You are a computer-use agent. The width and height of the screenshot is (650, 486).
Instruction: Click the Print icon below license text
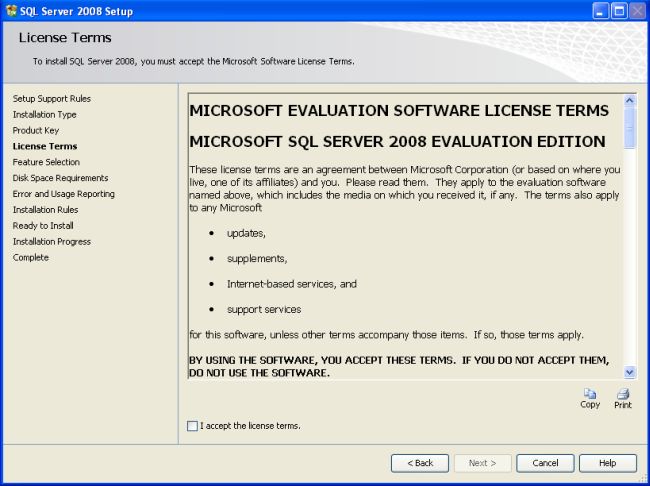coord(623,393)
